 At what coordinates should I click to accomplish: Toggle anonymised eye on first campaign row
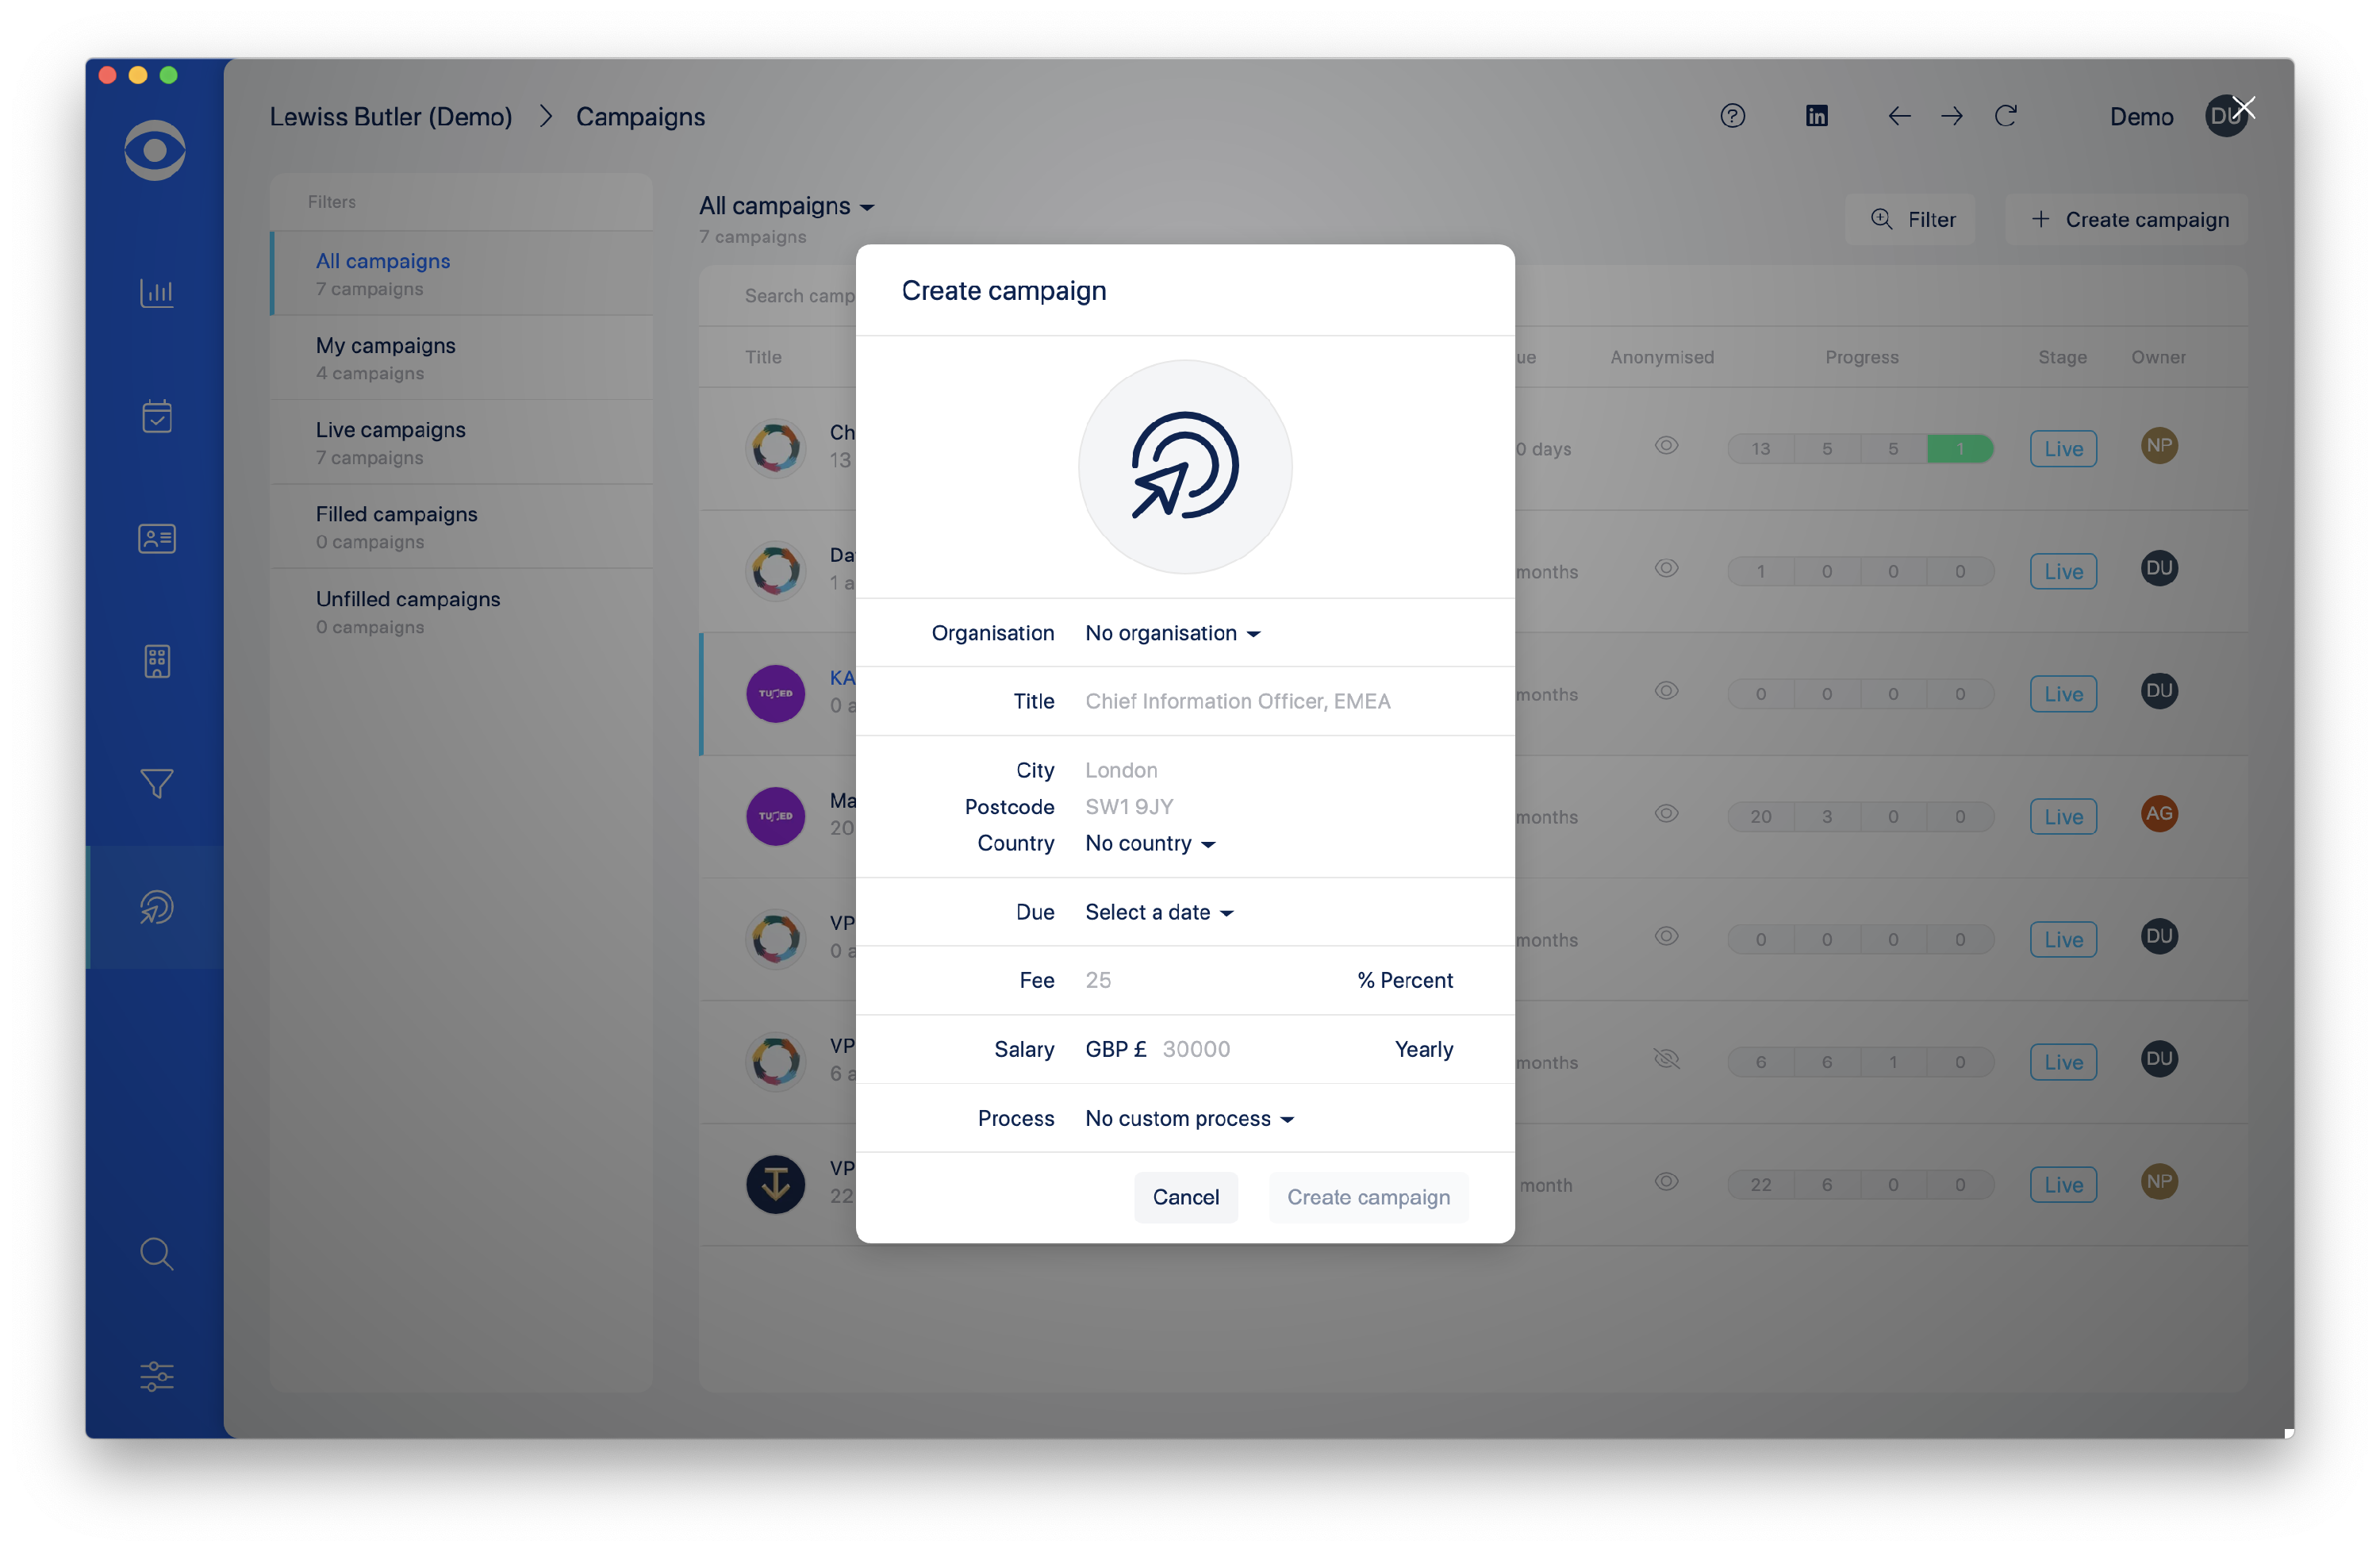pos(1665,446)
